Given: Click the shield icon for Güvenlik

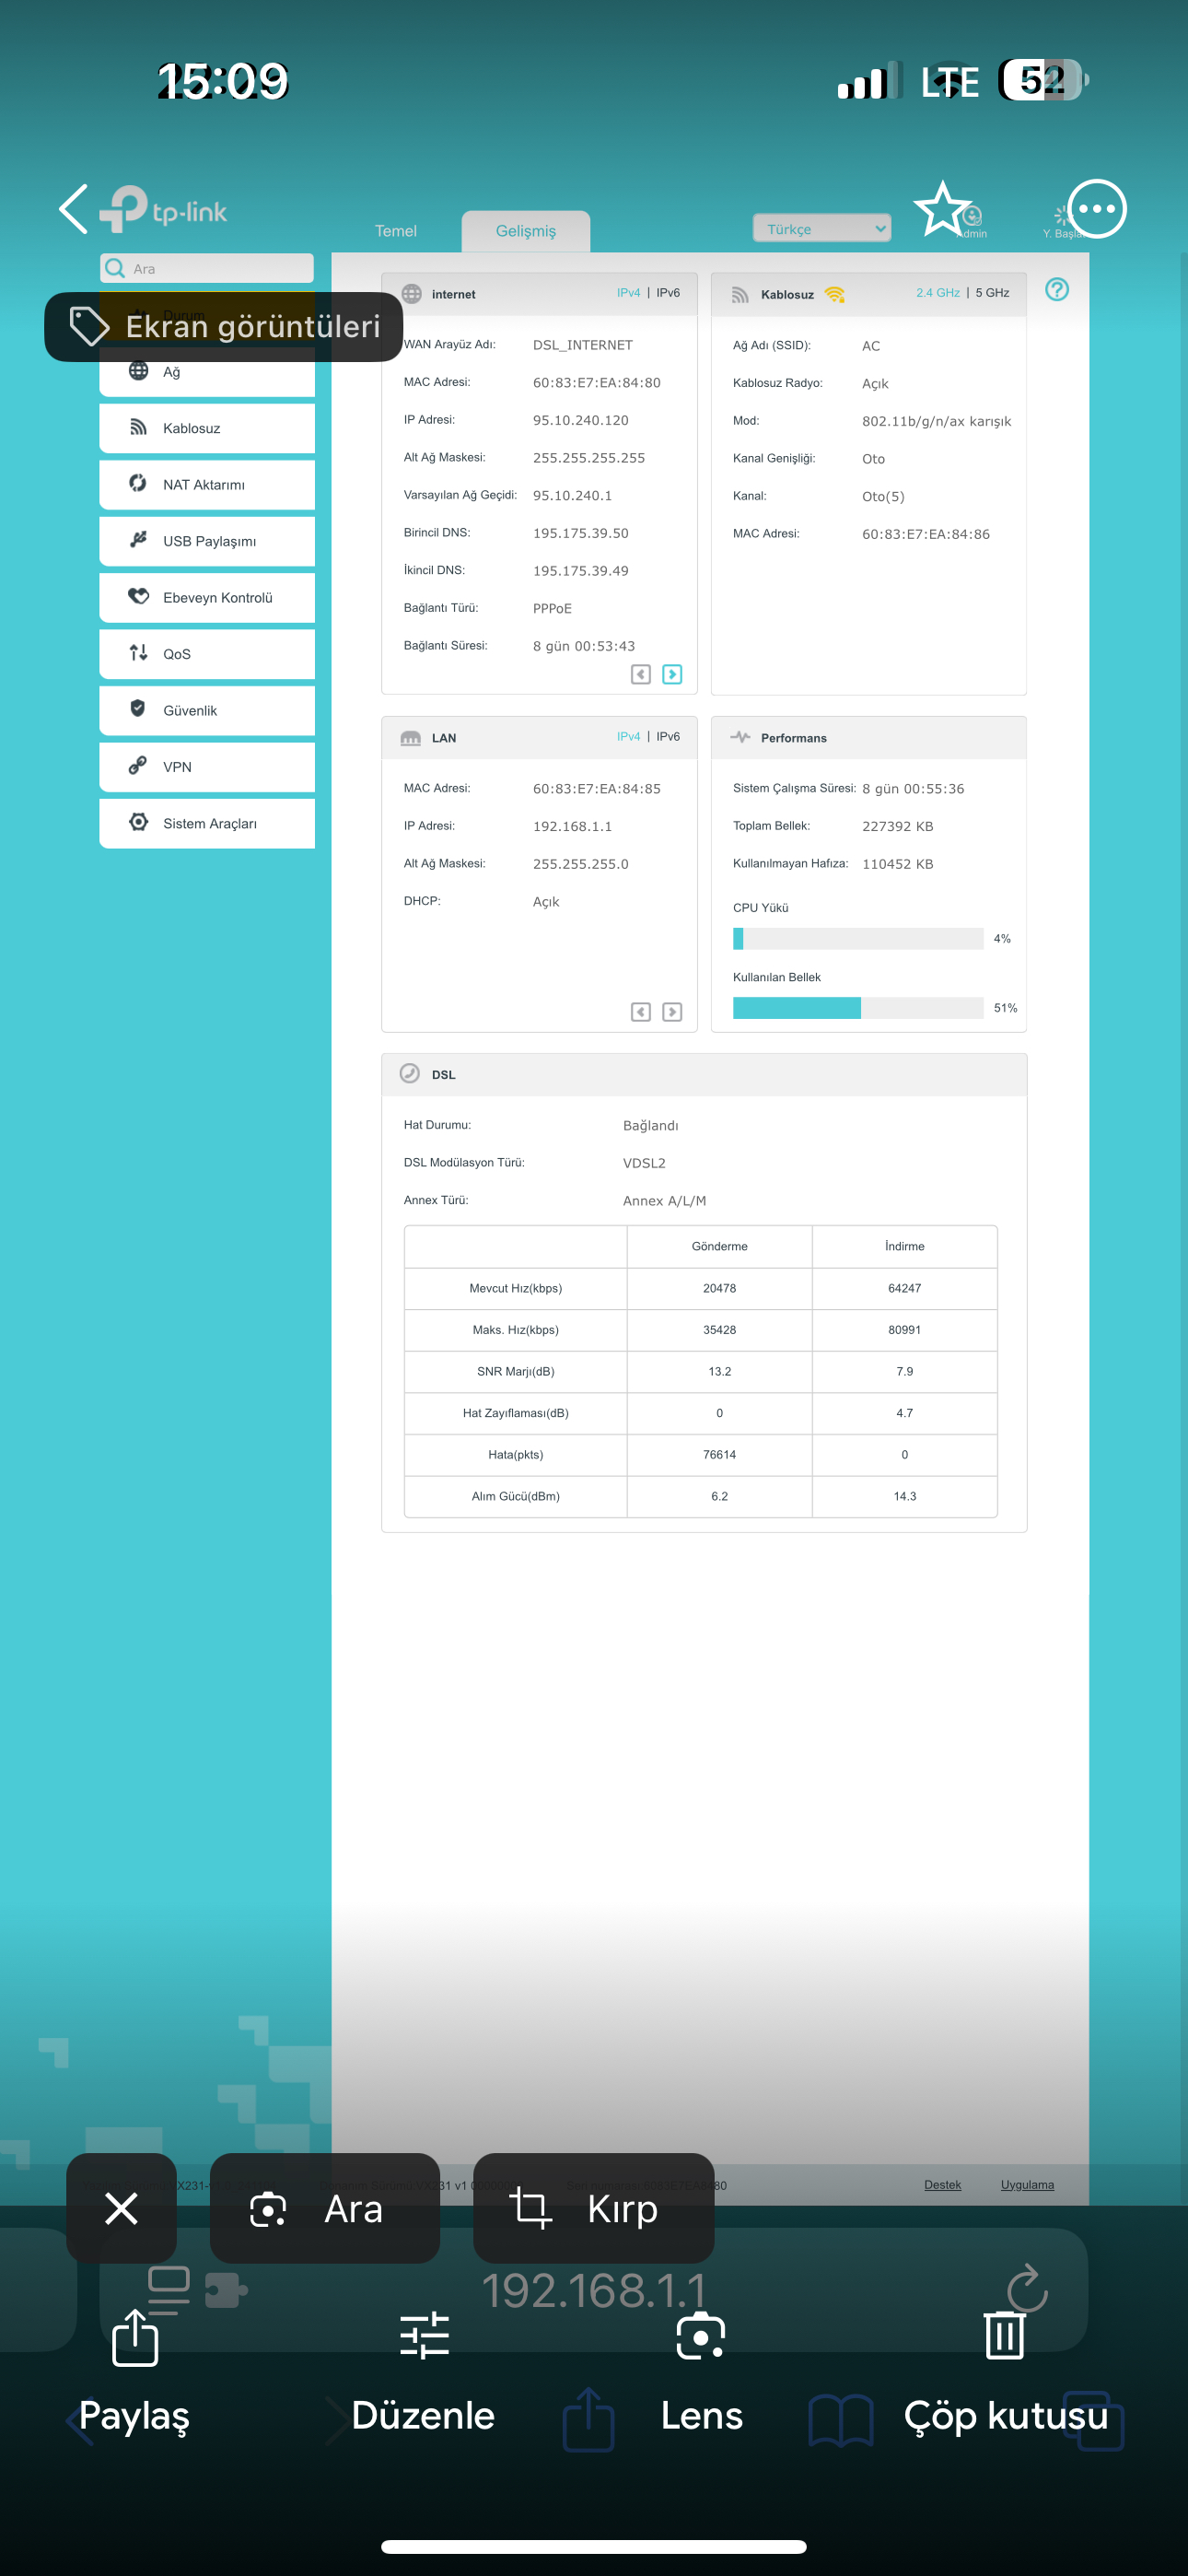Looking at the screenshot, I should [x=139, y=709].
